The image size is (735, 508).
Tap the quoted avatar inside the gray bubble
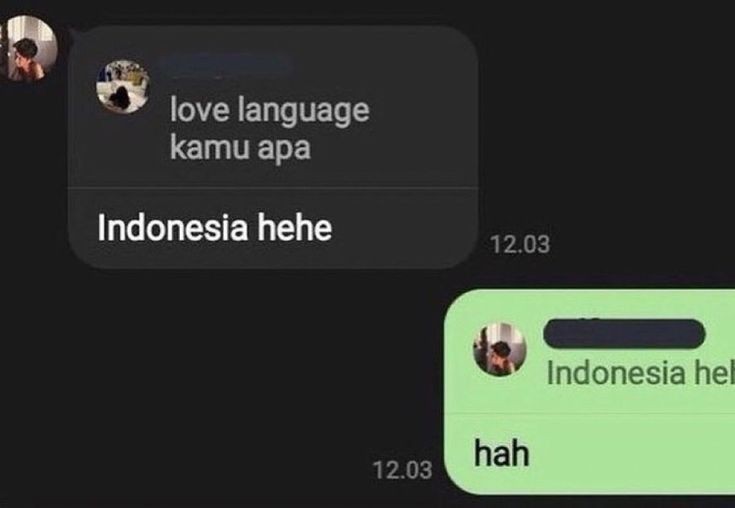pos(123,87)
